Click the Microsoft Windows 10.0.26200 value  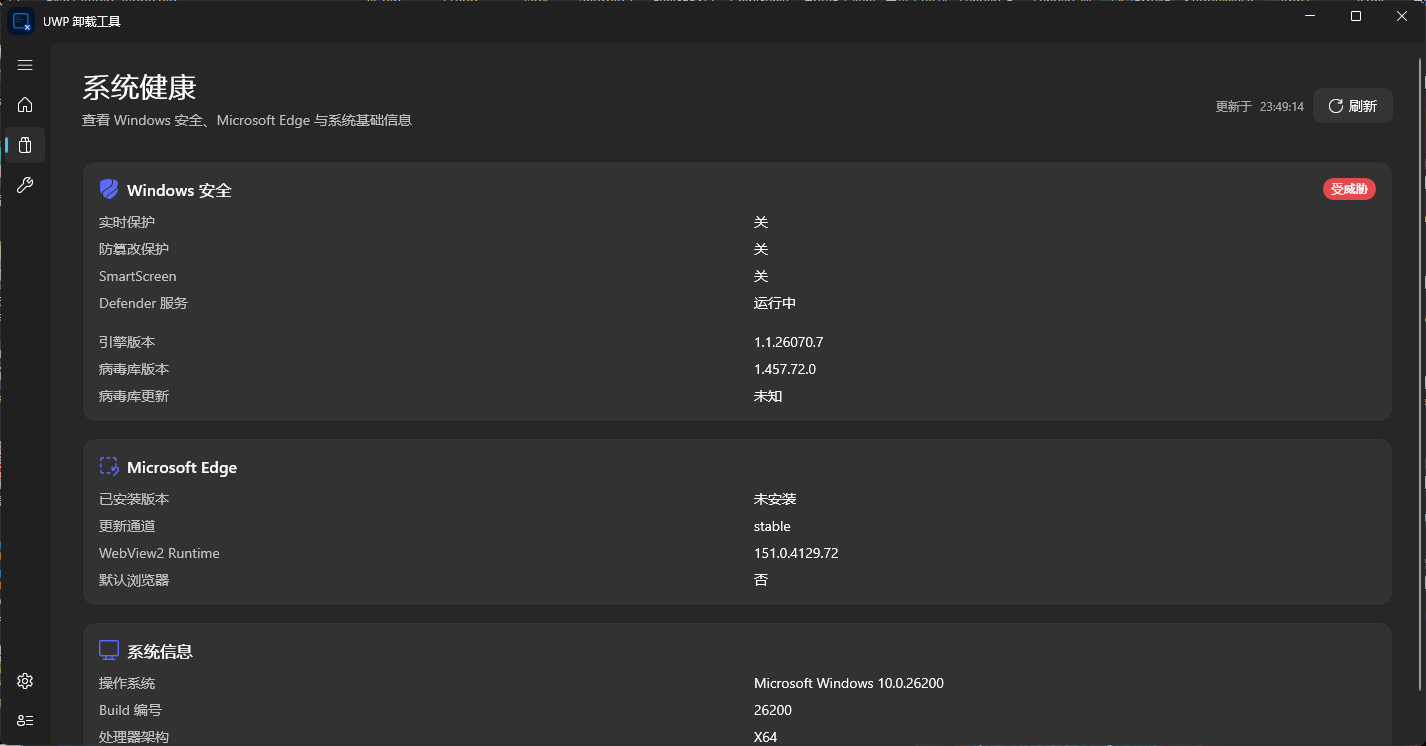[849, 683]
